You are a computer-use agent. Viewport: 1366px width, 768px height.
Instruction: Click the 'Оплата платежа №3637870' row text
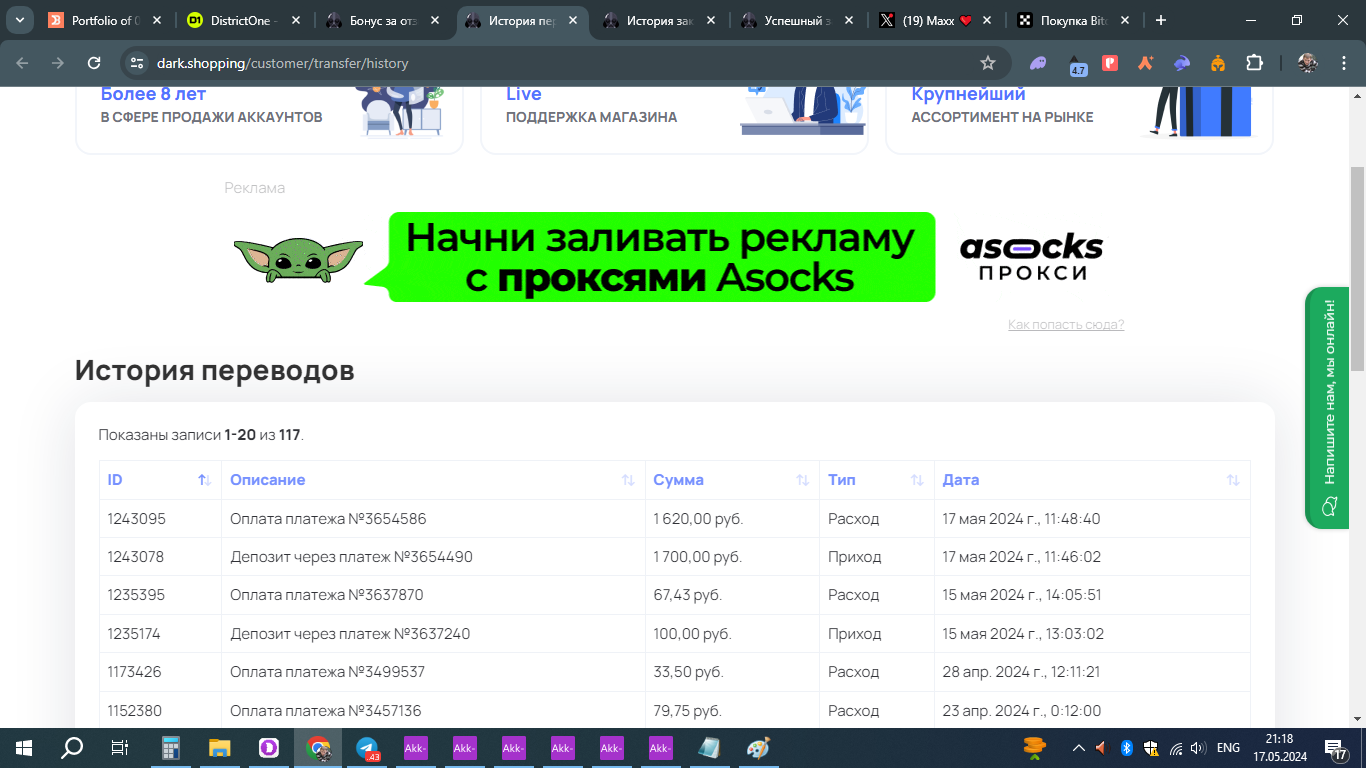pos(327,595)
